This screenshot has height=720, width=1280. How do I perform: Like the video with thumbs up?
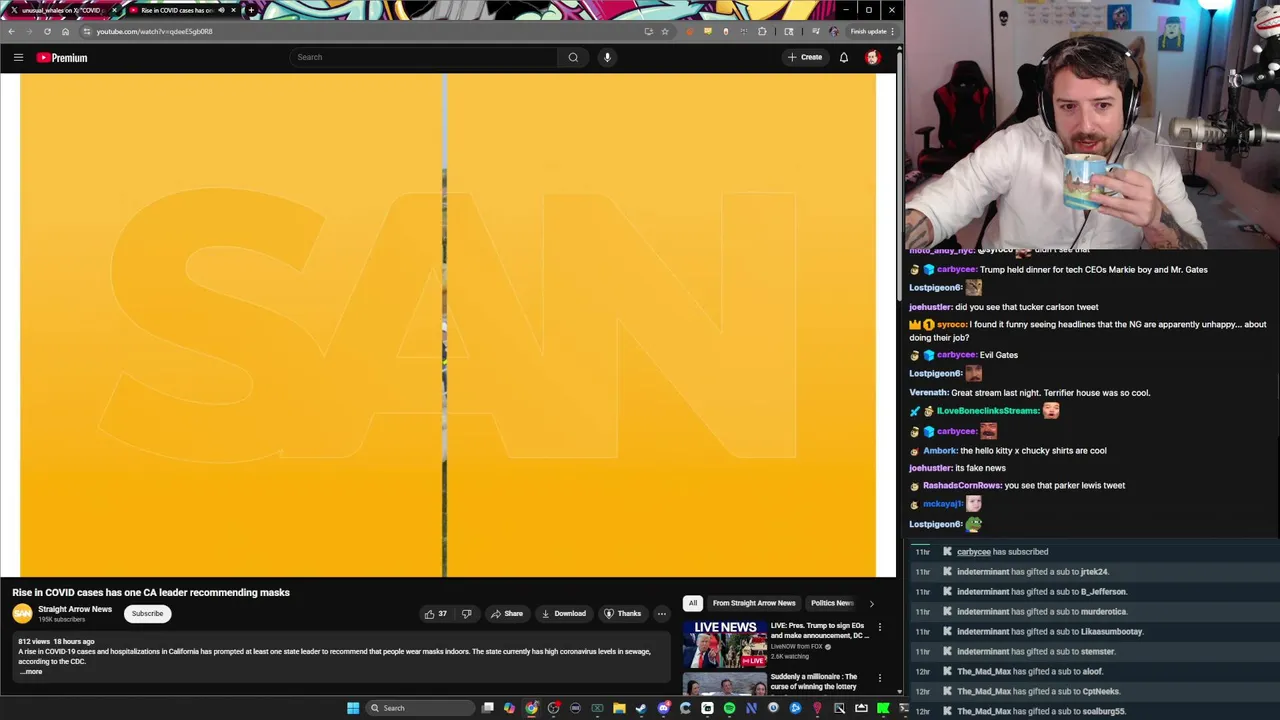[435, 613]
